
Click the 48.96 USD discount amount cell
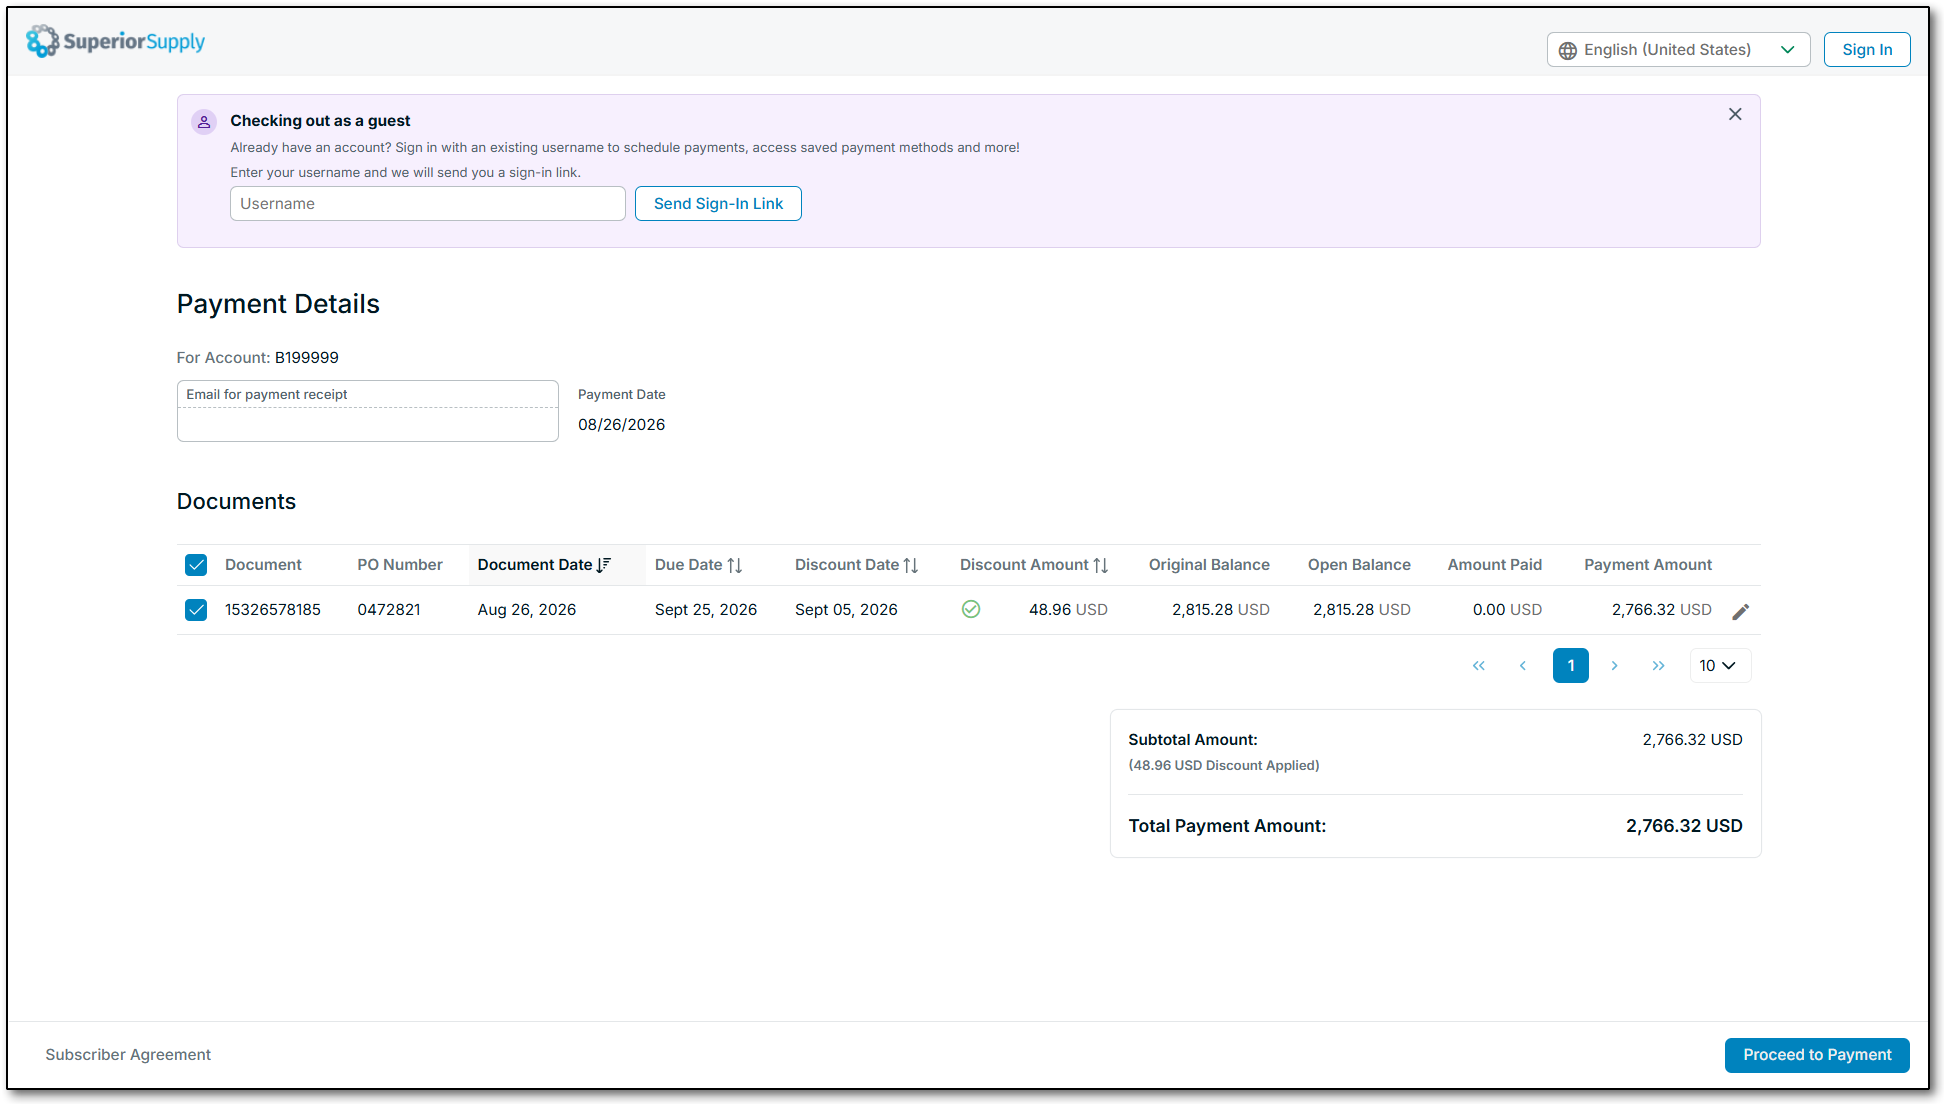[x=1068, y=610]
